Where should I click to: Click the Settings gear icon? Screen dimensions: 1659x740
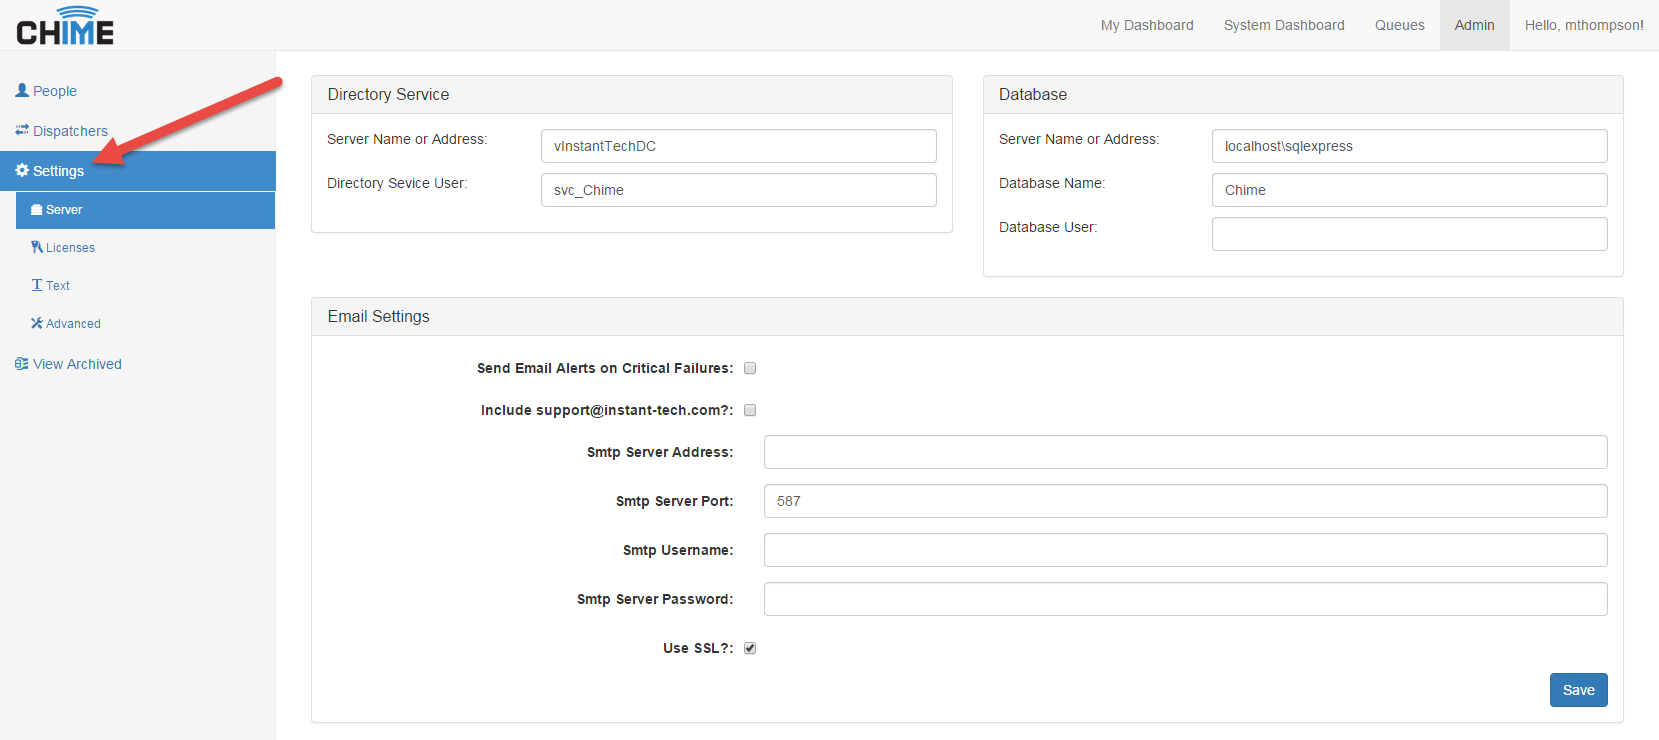pos(22,171)
